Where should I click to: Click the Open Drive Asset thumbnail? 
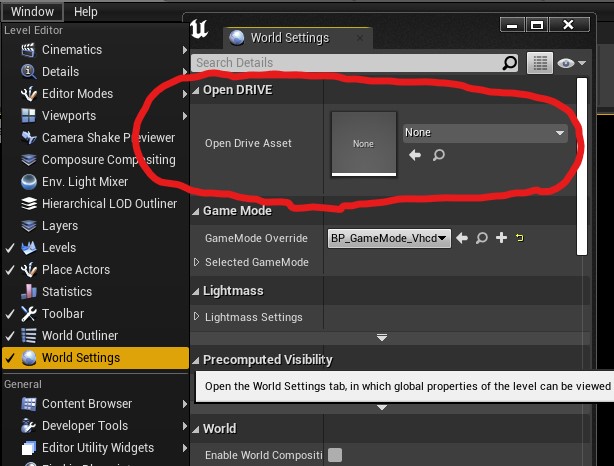(x=364, y=144)
